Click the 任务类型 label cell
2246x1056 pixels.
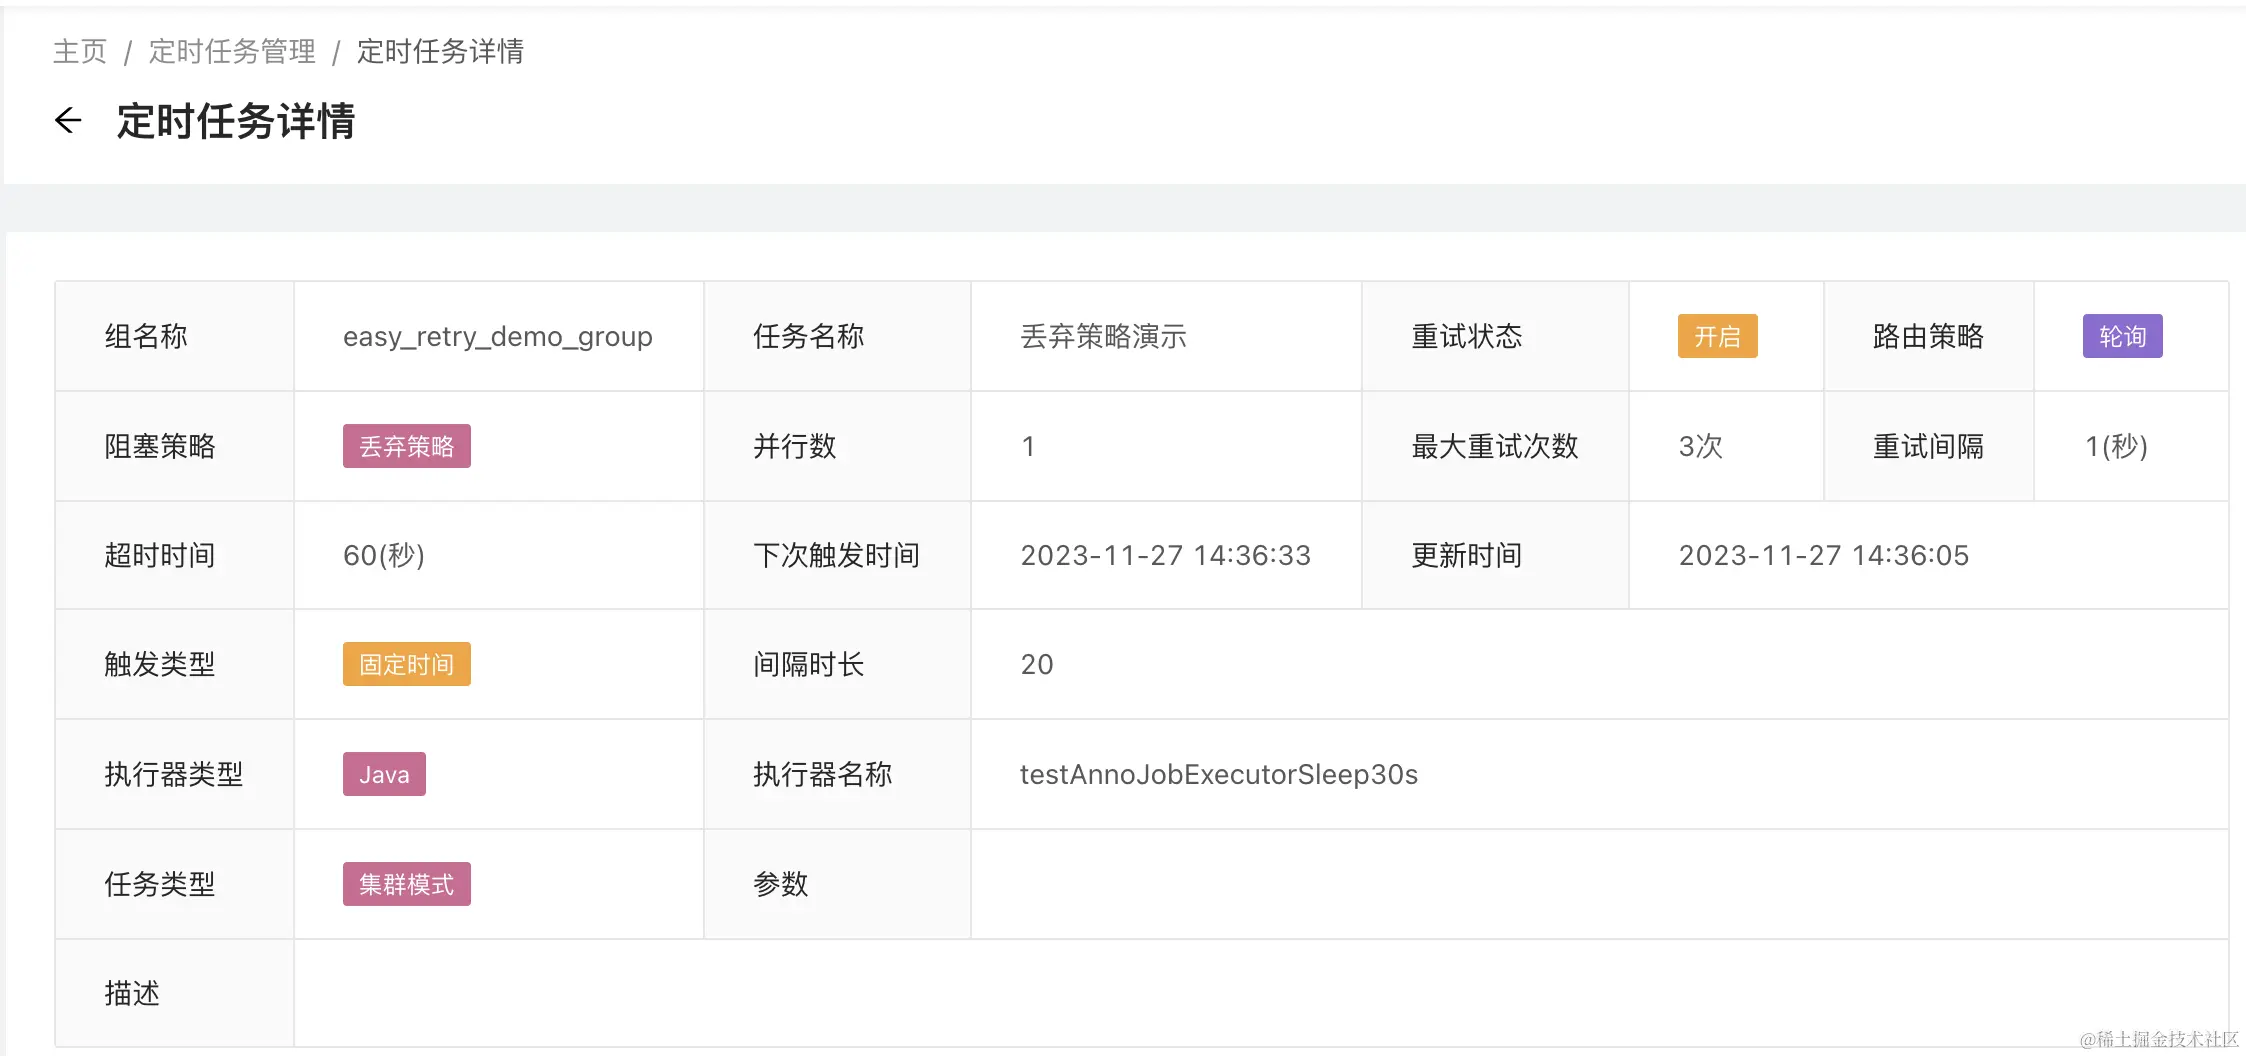pos(174,884)
